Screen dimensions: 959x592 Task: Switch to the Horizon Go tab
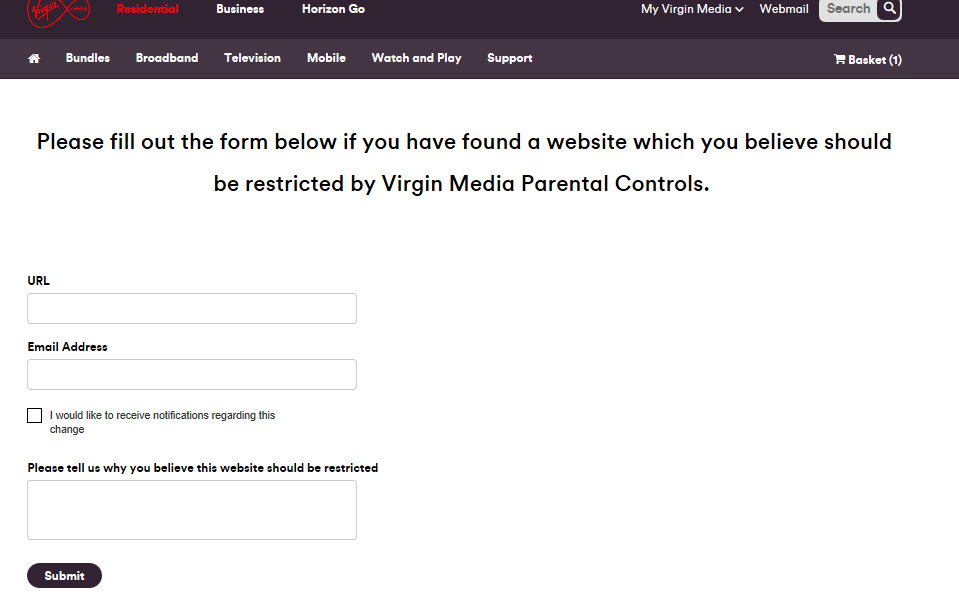pyautogui.click(x=333, y=9)
